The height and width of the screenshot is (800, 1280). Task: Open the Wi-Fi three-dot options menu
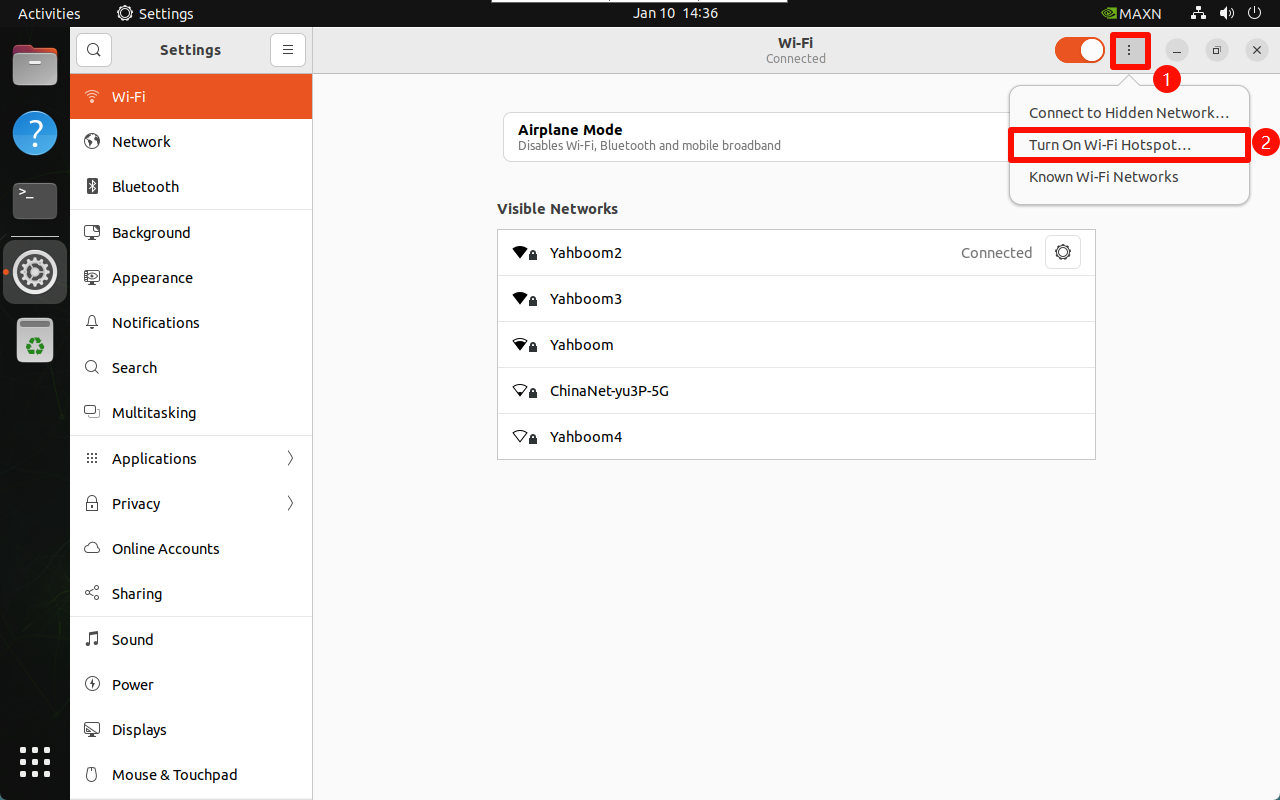click(x=1129, y=50)
